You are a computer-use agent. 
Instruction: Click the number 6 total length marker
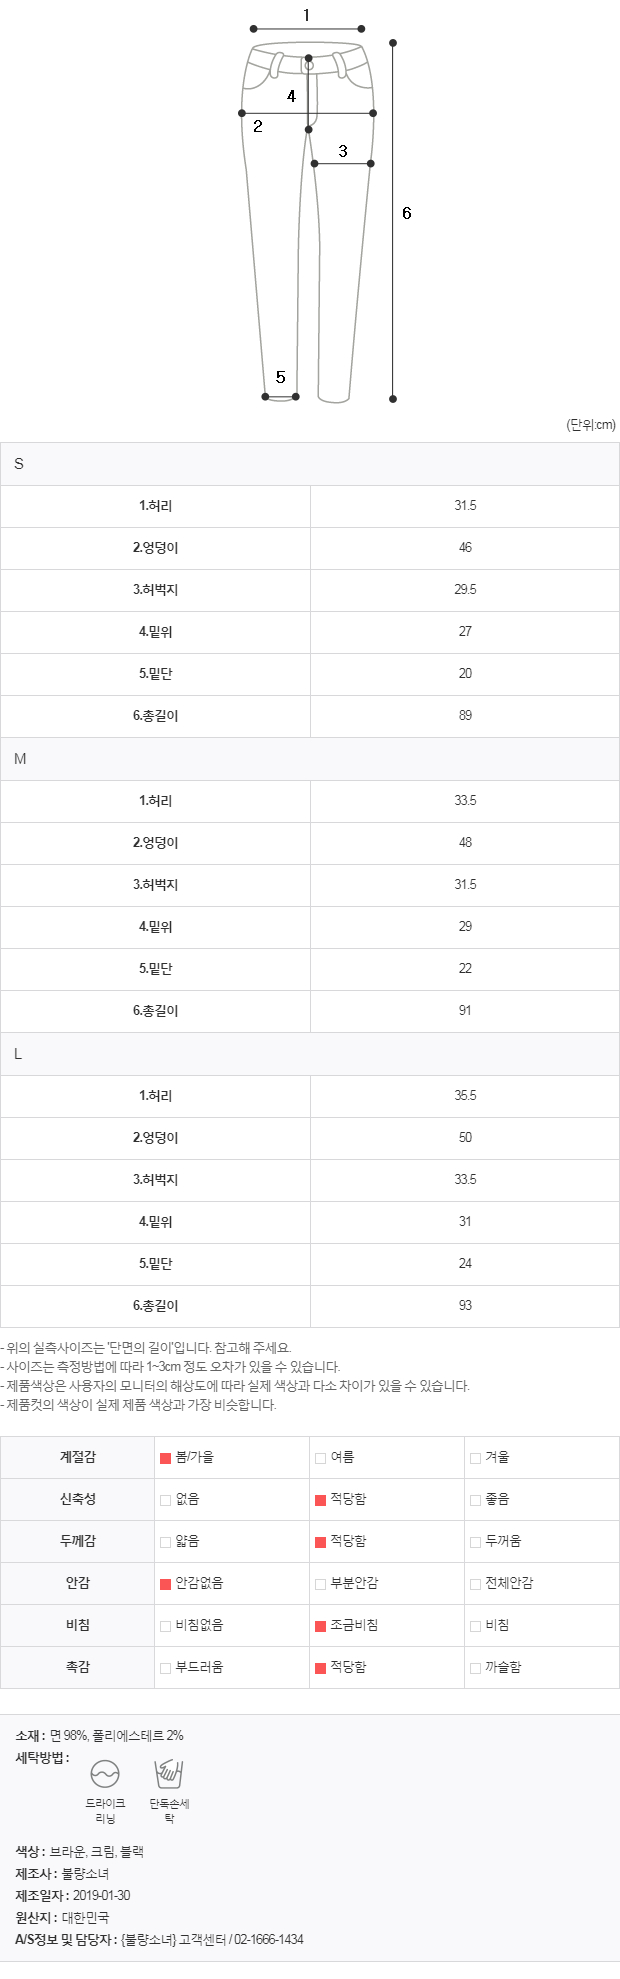[407, 213]
